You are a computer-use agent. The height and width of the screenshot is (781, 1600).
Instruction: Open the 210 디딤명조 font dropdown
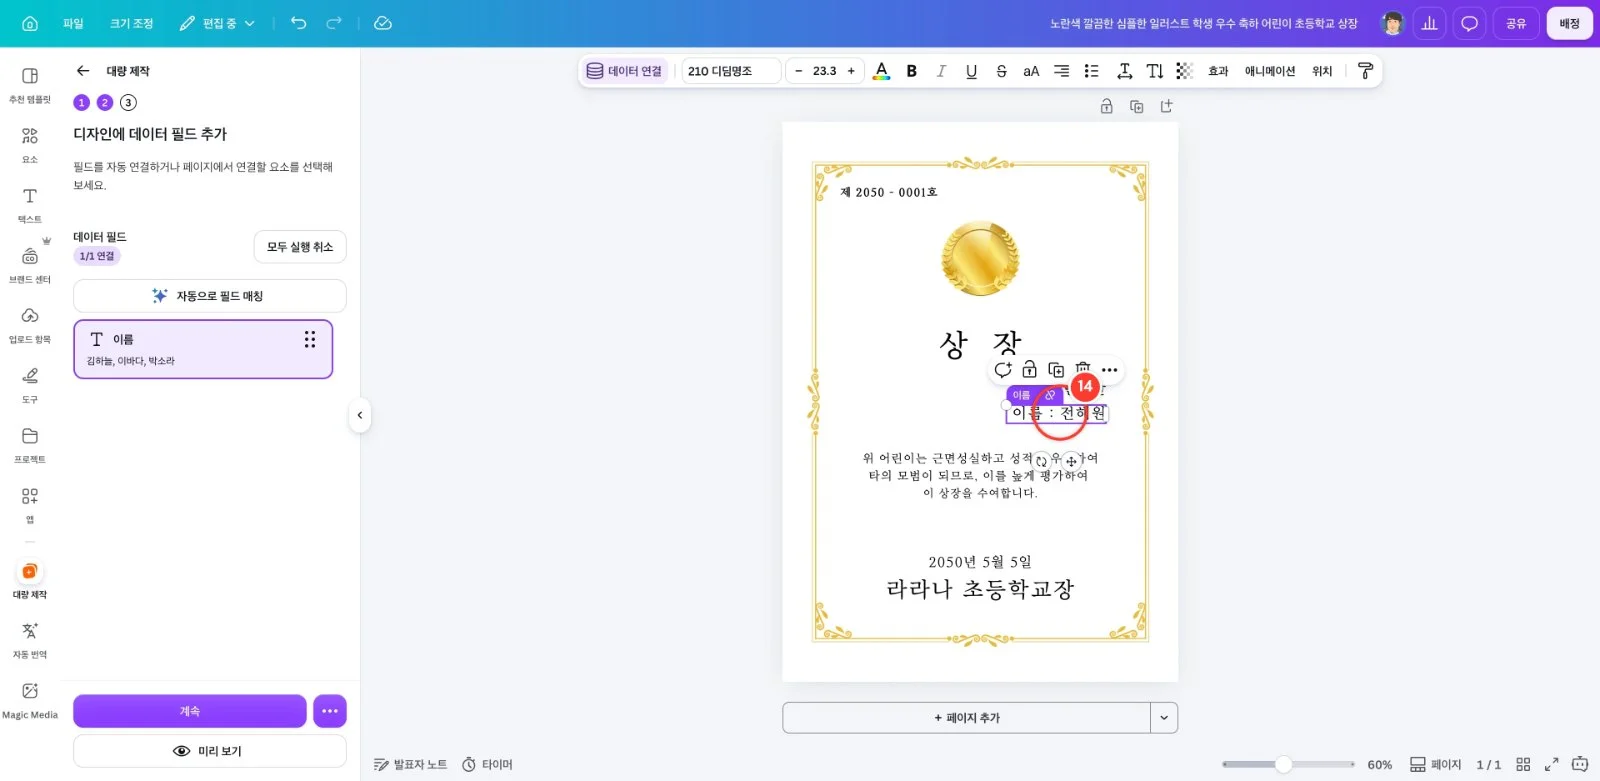pyautogui.click(x=731, y=71)
